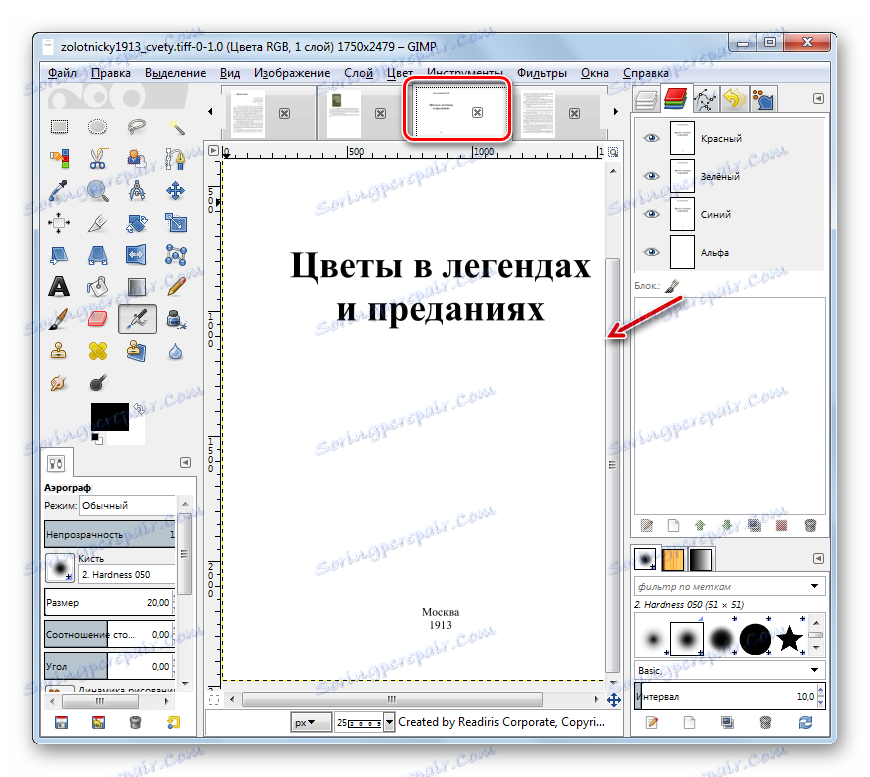Image resolution: width=870 pixels, height=777 pixels.
Task: Toggle visibility of the Красный channel
Action: (651, 138)
